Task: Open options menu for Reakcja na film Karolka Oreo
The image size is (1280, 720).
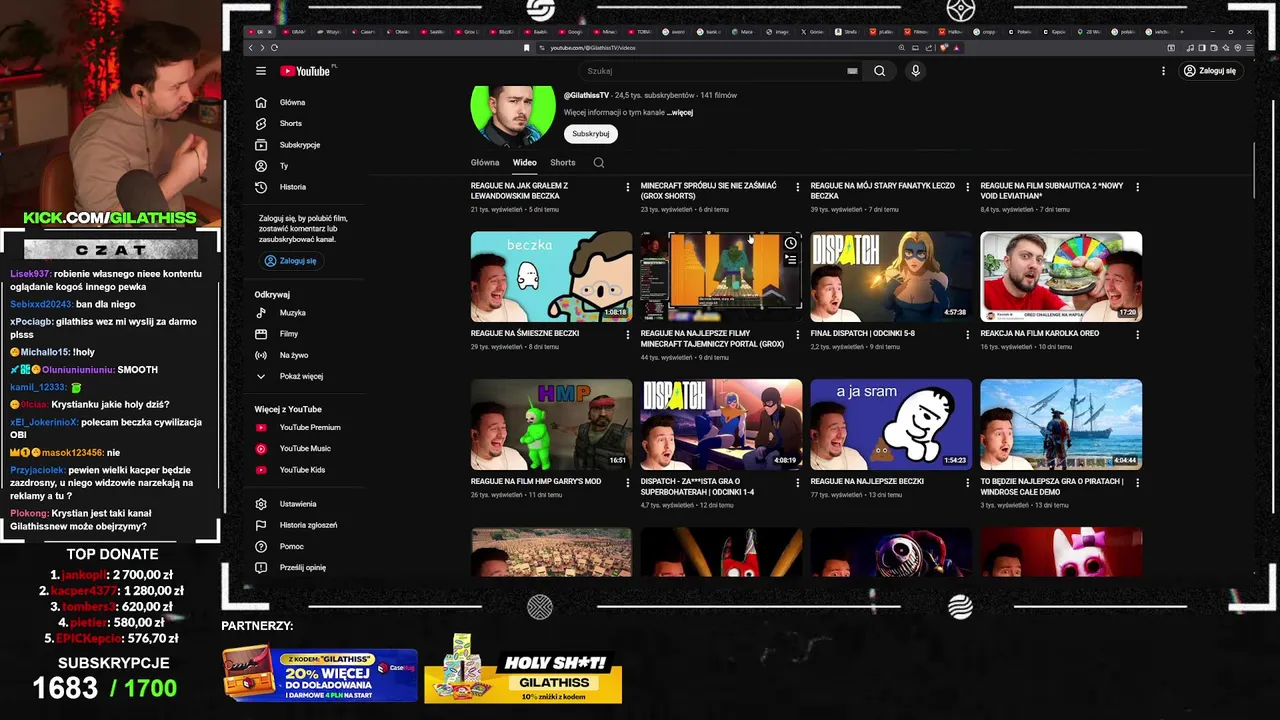Action: (1137, 335)
